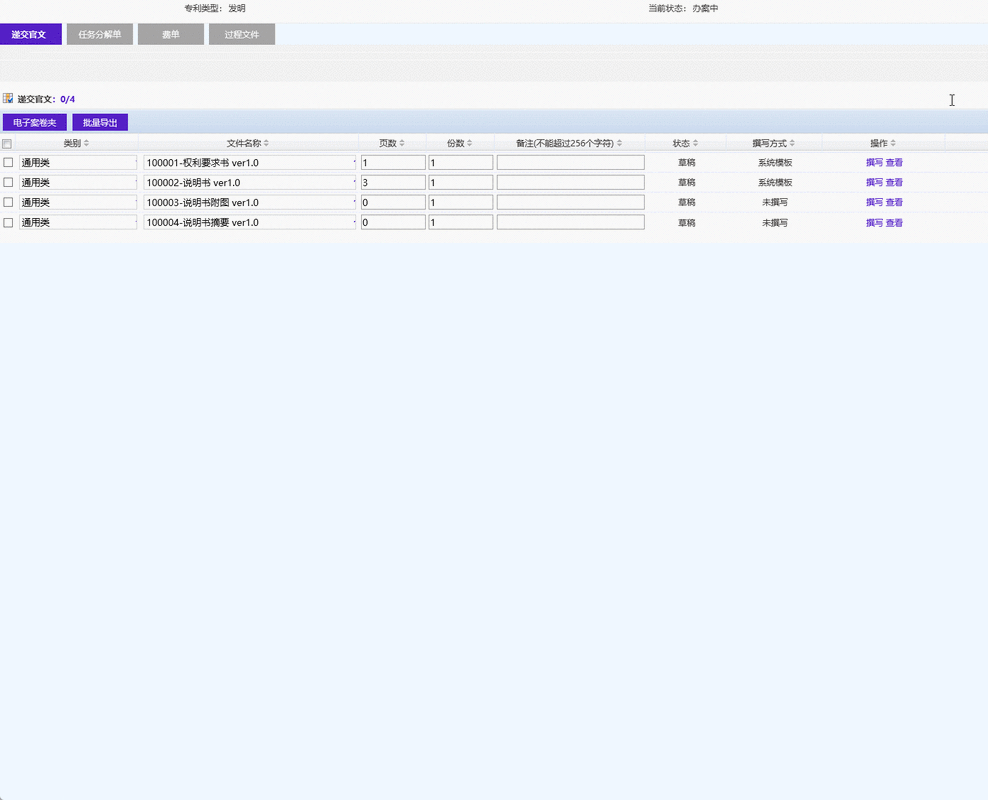988x800 pixels.
Task: Sort the table by the 类别 column arrows
Action: (x=86, y=143)
